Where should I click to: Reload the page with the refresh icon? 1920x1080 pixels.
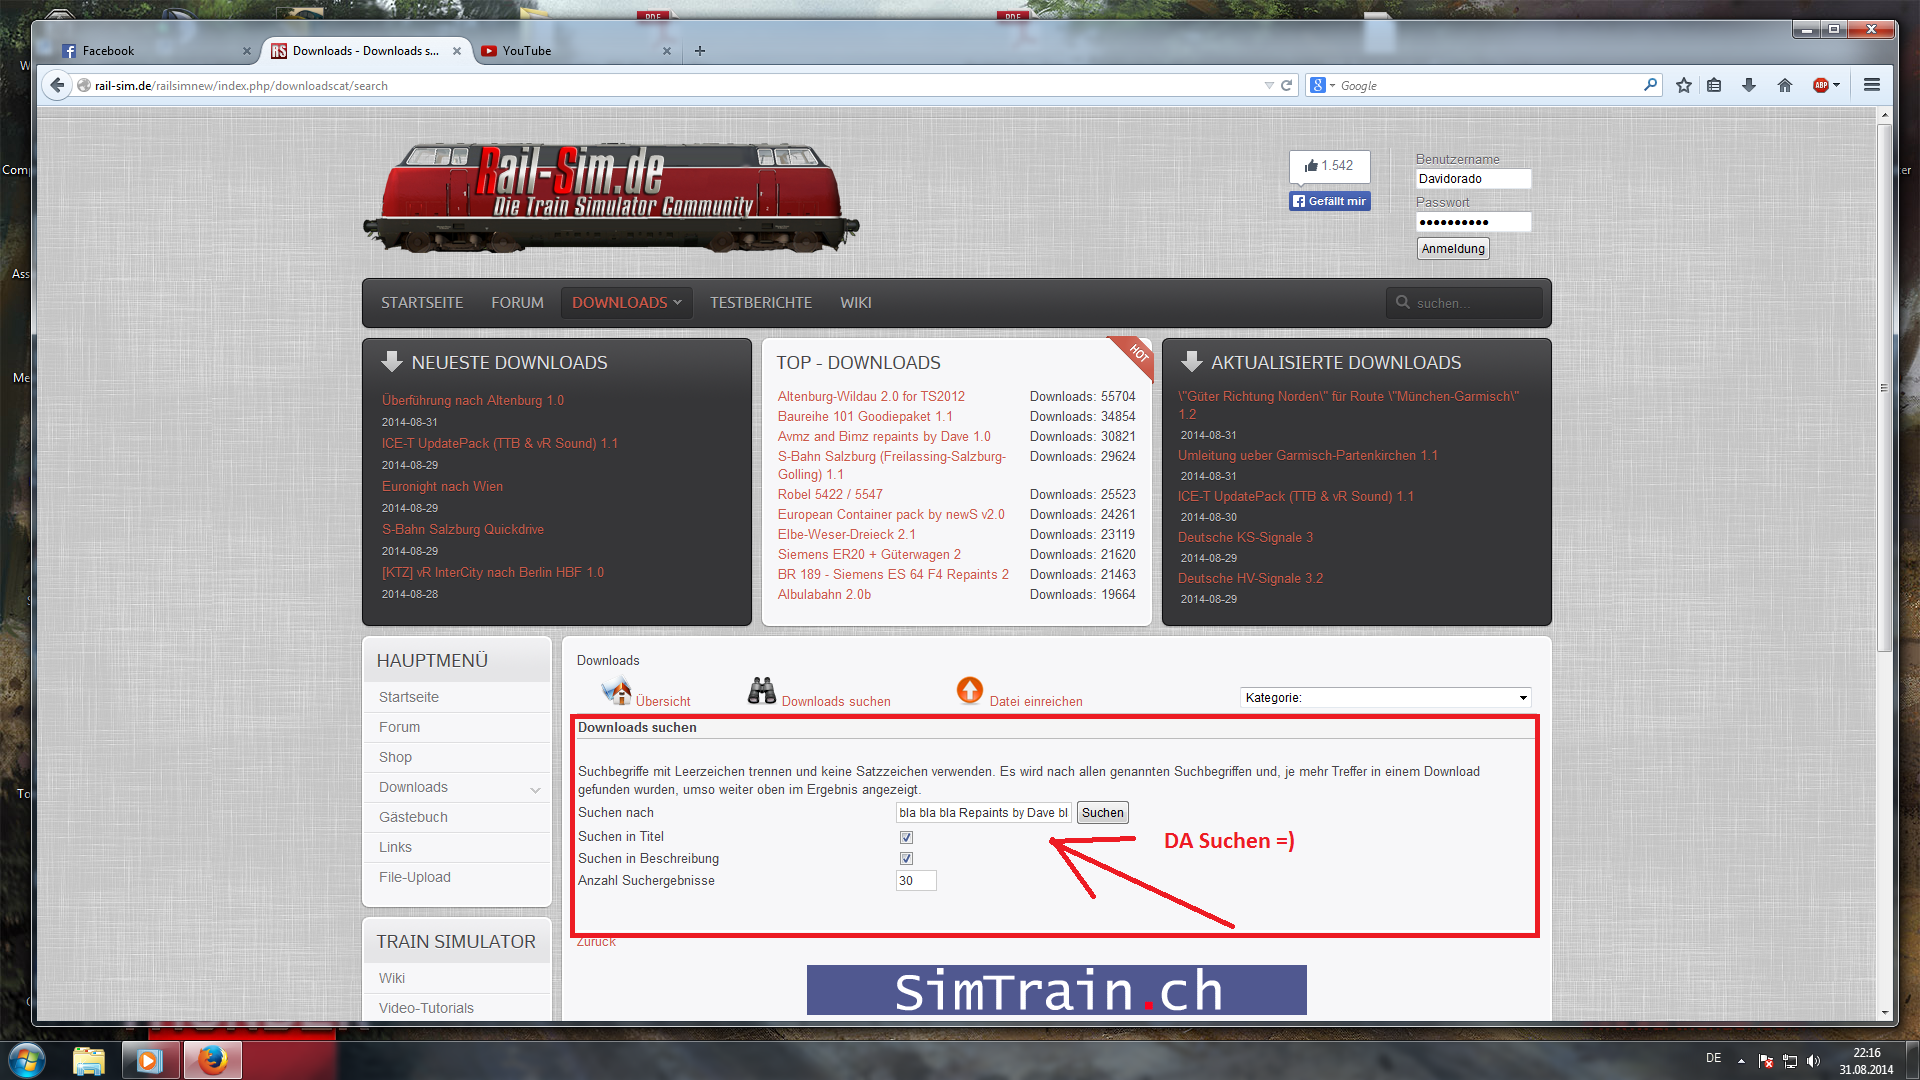click(1287, 85)
